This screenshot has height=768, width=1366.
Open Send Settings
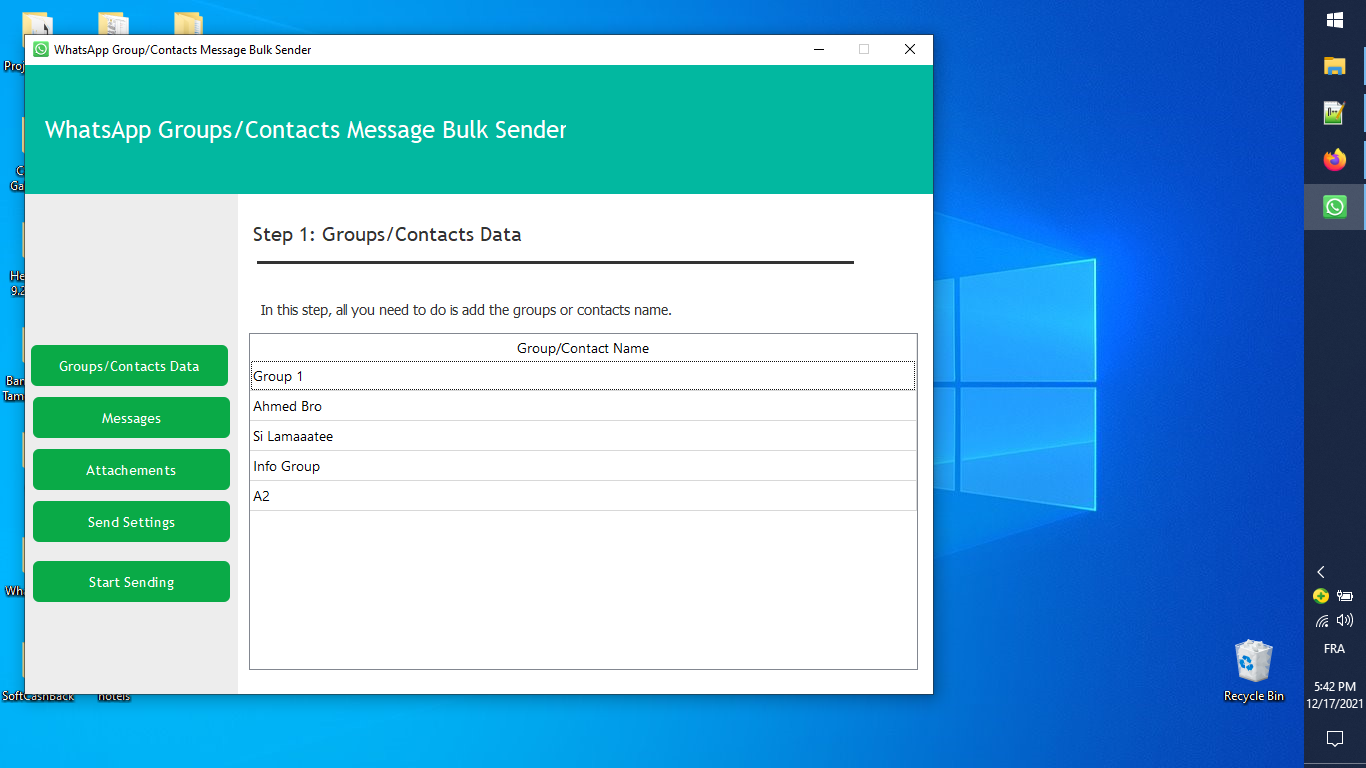coord(131,522)
